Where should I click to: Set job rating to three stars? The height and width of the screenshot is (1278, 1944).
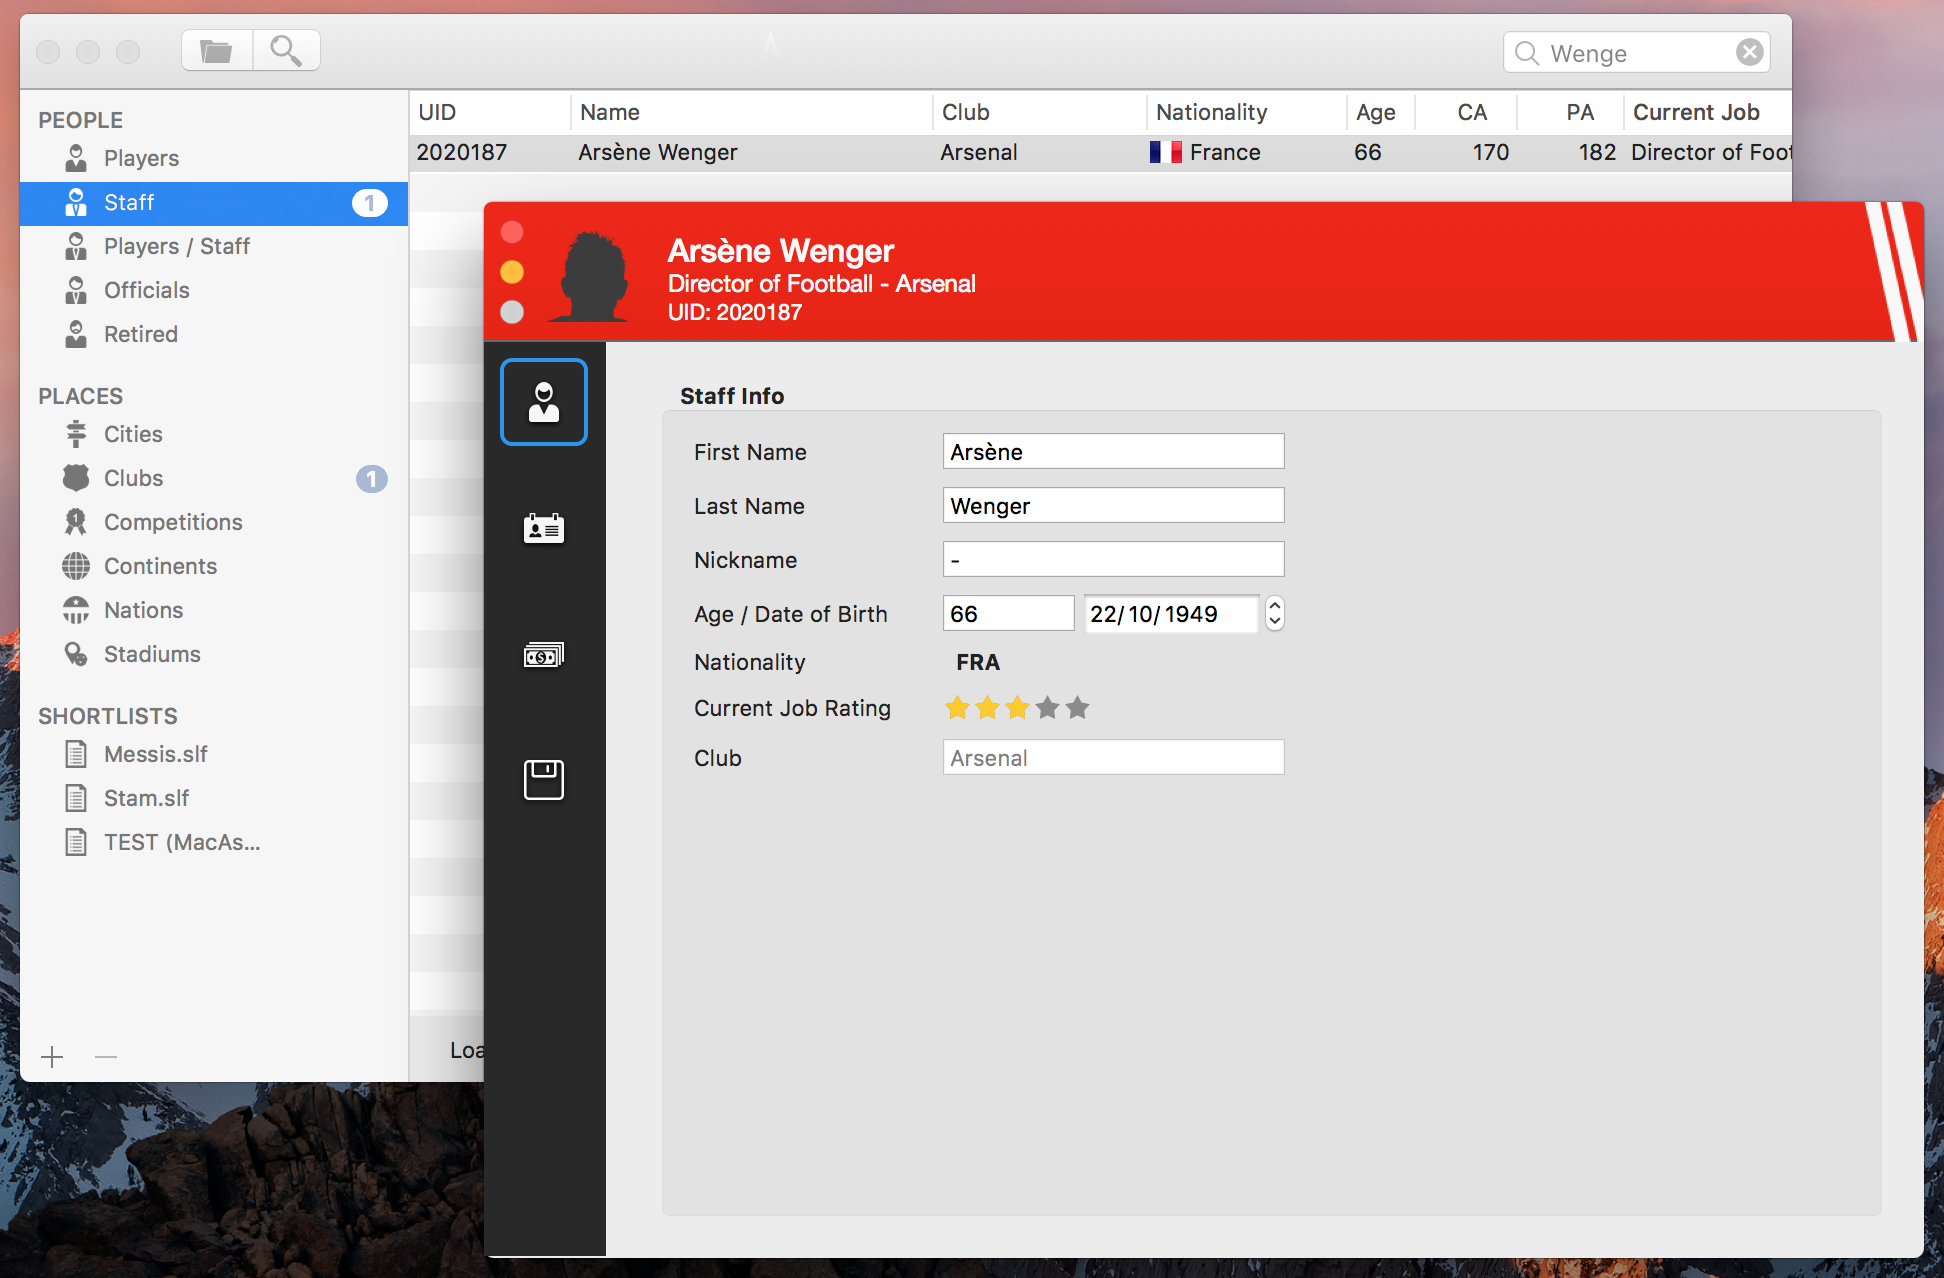coord(1017,708)
